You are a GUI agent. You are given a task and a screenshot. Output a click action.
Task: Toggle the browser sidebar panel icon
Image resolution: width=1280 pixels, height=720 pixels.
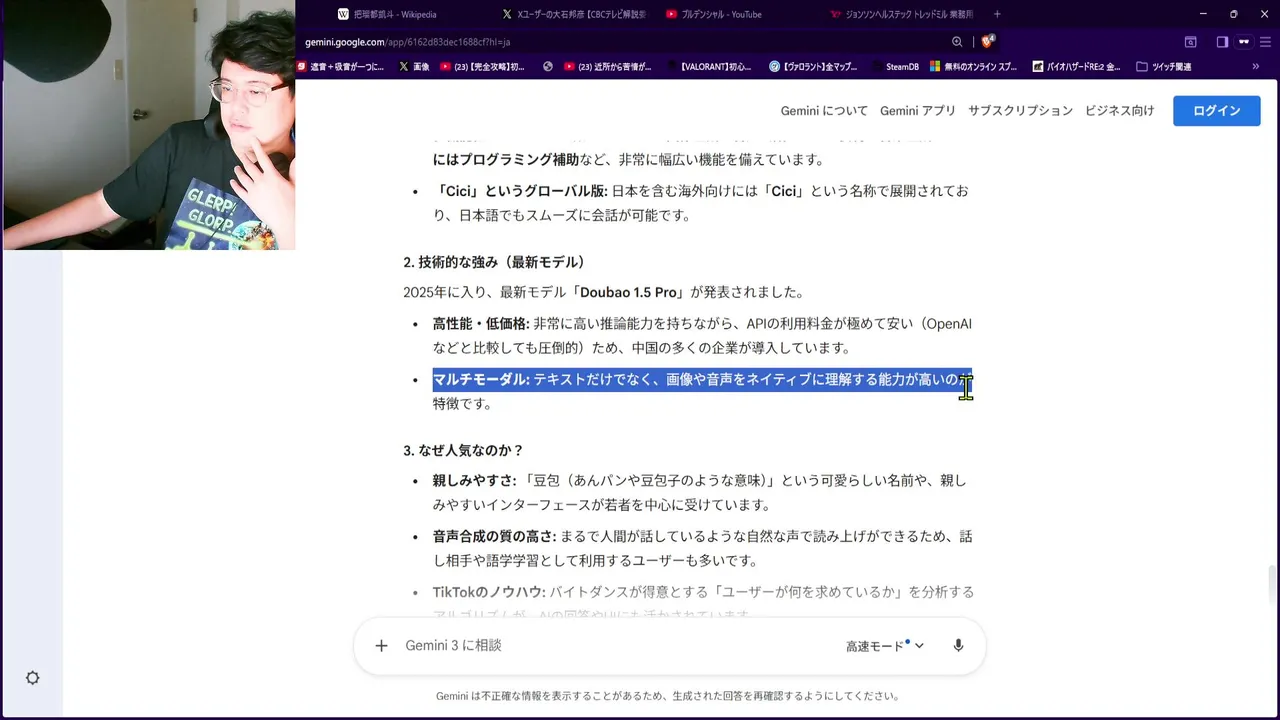coord(1222,42)
